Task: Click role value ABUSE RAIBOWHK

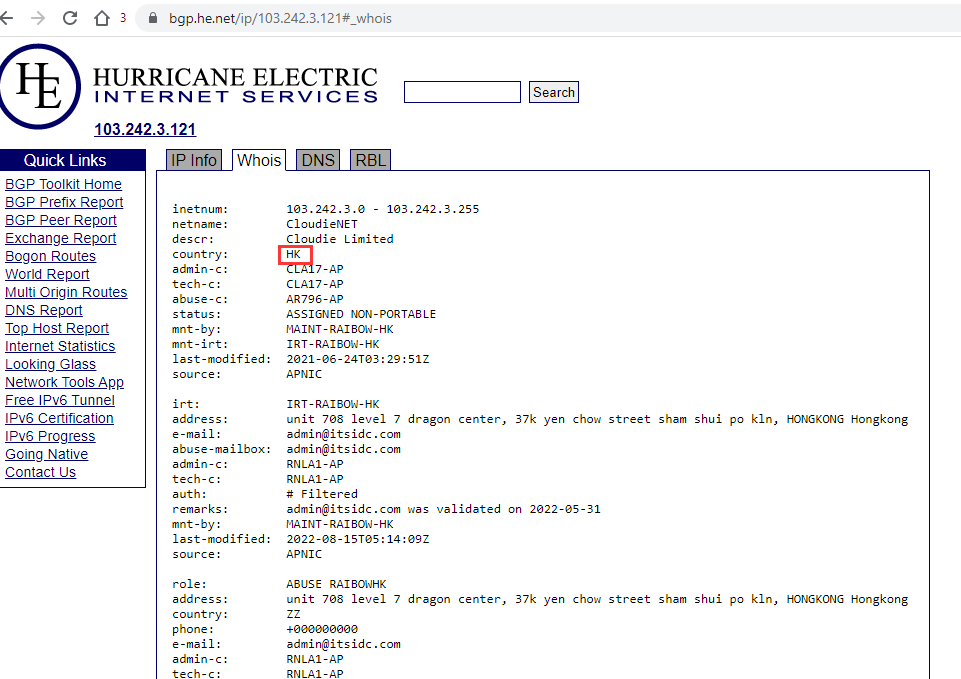Action: [x=336, y=584]
